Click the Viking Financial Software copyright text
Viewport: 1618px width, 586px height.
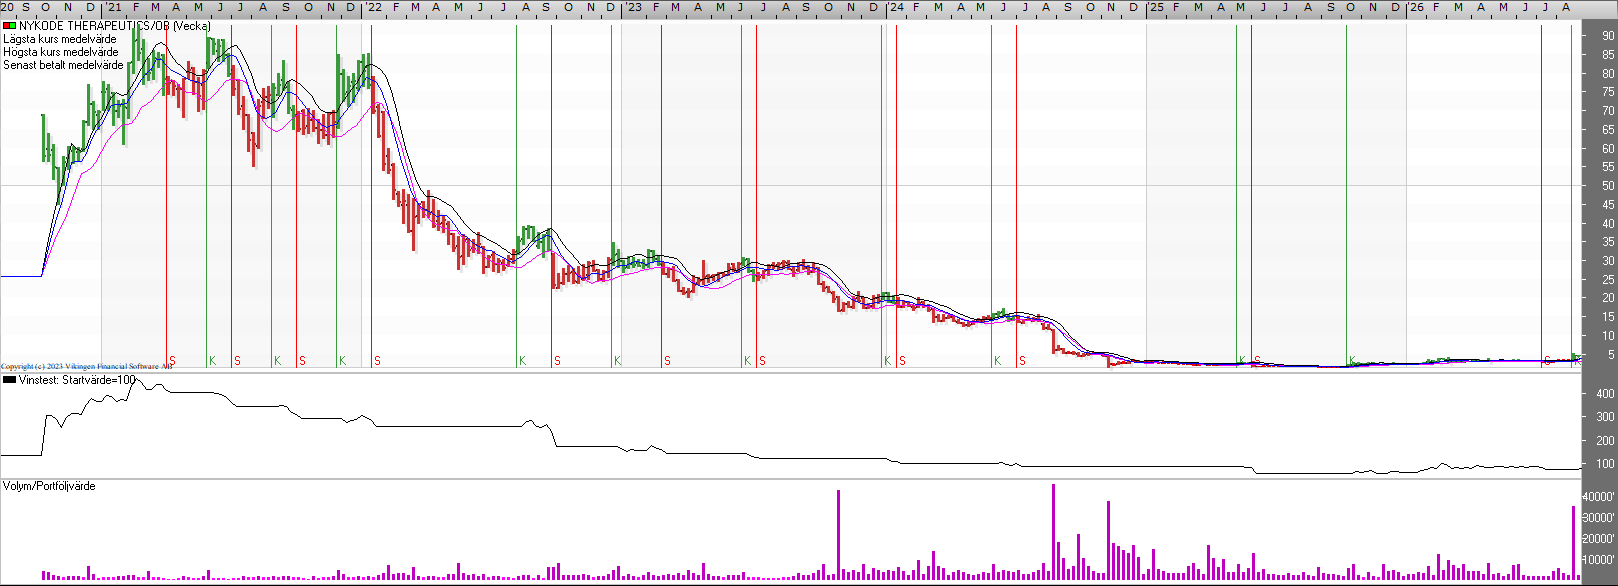coord(86,367)
